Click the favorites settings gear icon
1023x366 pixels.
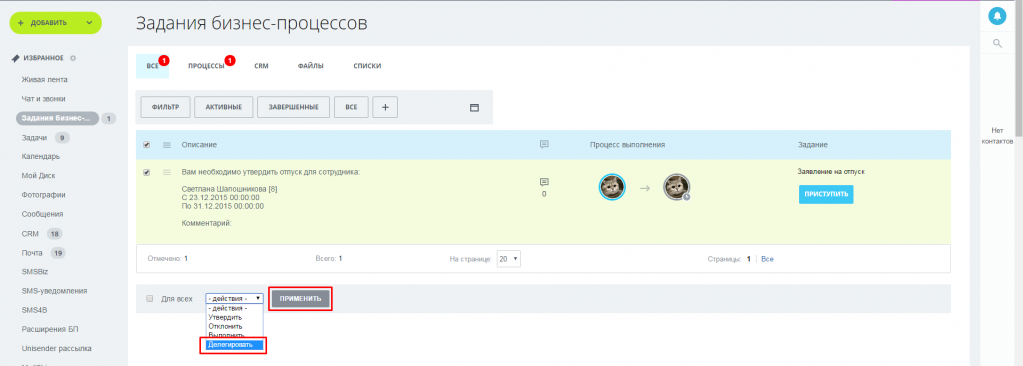click(x=73, y=58)
